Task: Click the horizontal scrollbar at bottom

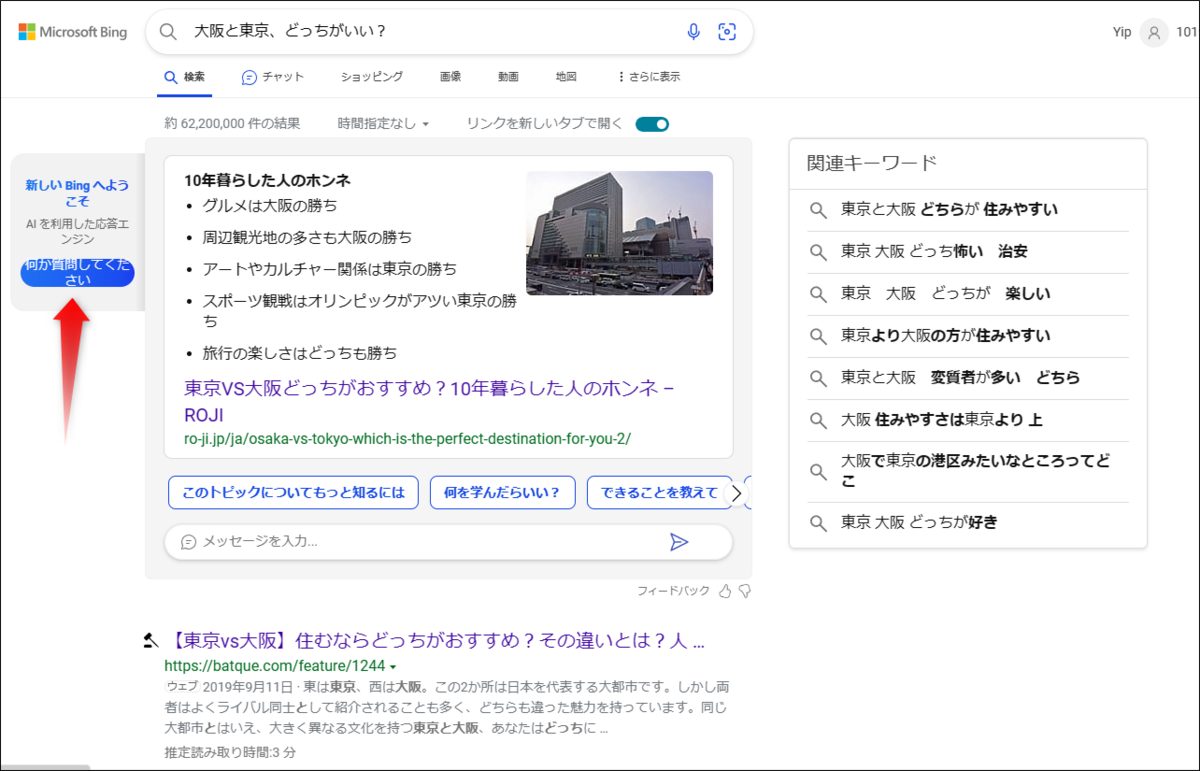Action: [45, 767]
